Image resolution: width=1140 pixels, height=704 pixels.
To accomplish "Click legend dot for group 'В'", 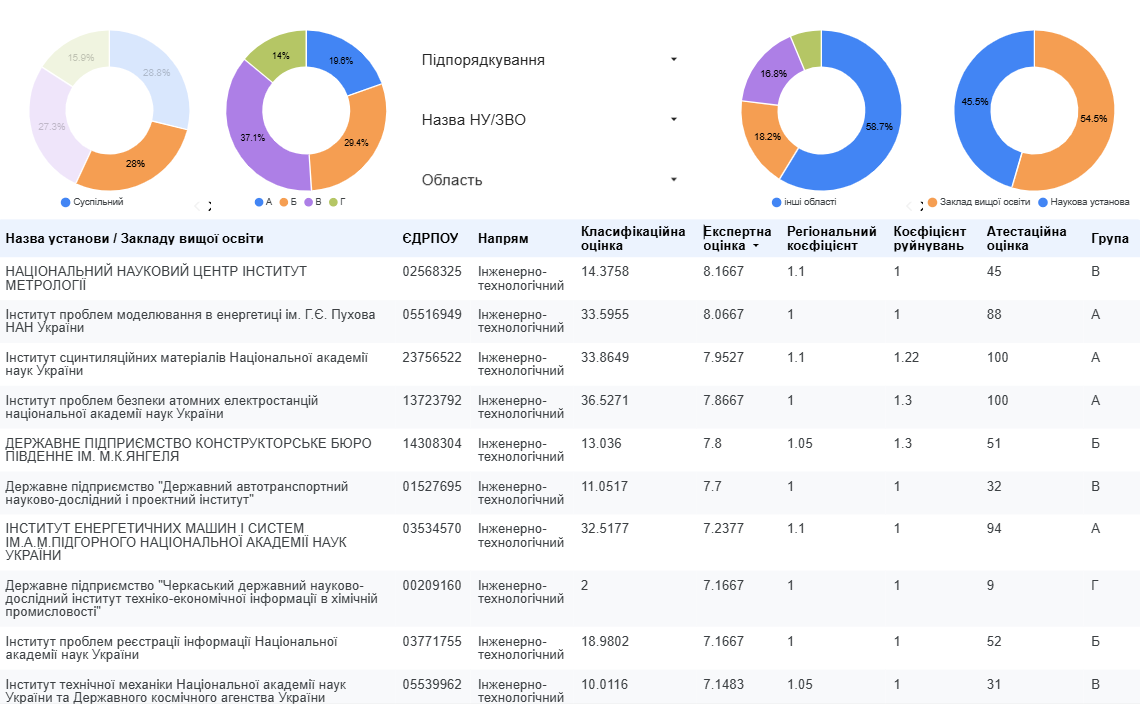I will [x=308, y=202].
